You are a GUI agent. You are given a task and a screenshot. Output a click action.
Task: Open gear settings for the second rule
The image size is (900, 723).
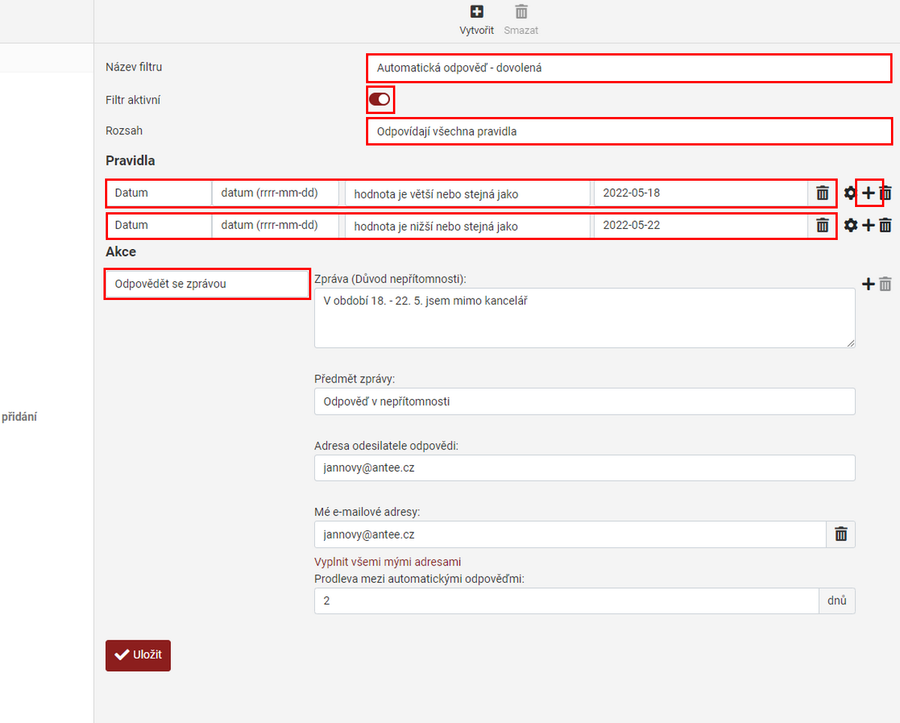[x=850, y=226]
